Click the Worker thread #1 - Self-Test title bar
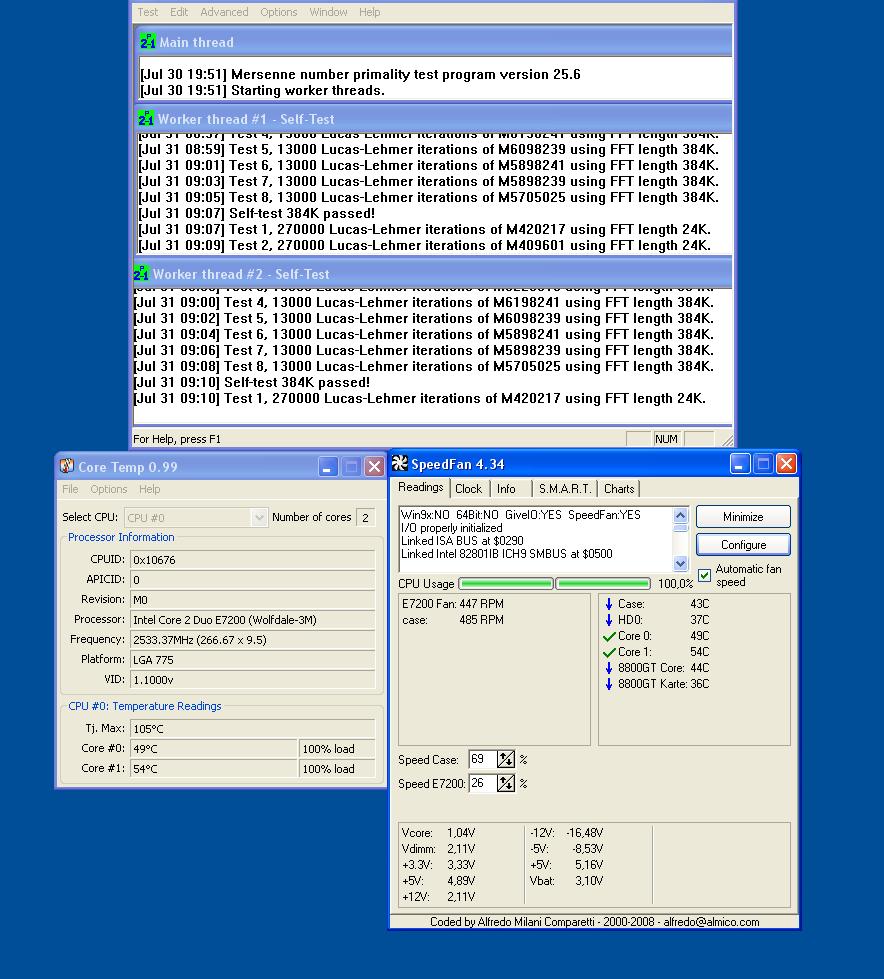Viewport: 884px width, 979px height. pyautogui.click(x=433, y=119)
